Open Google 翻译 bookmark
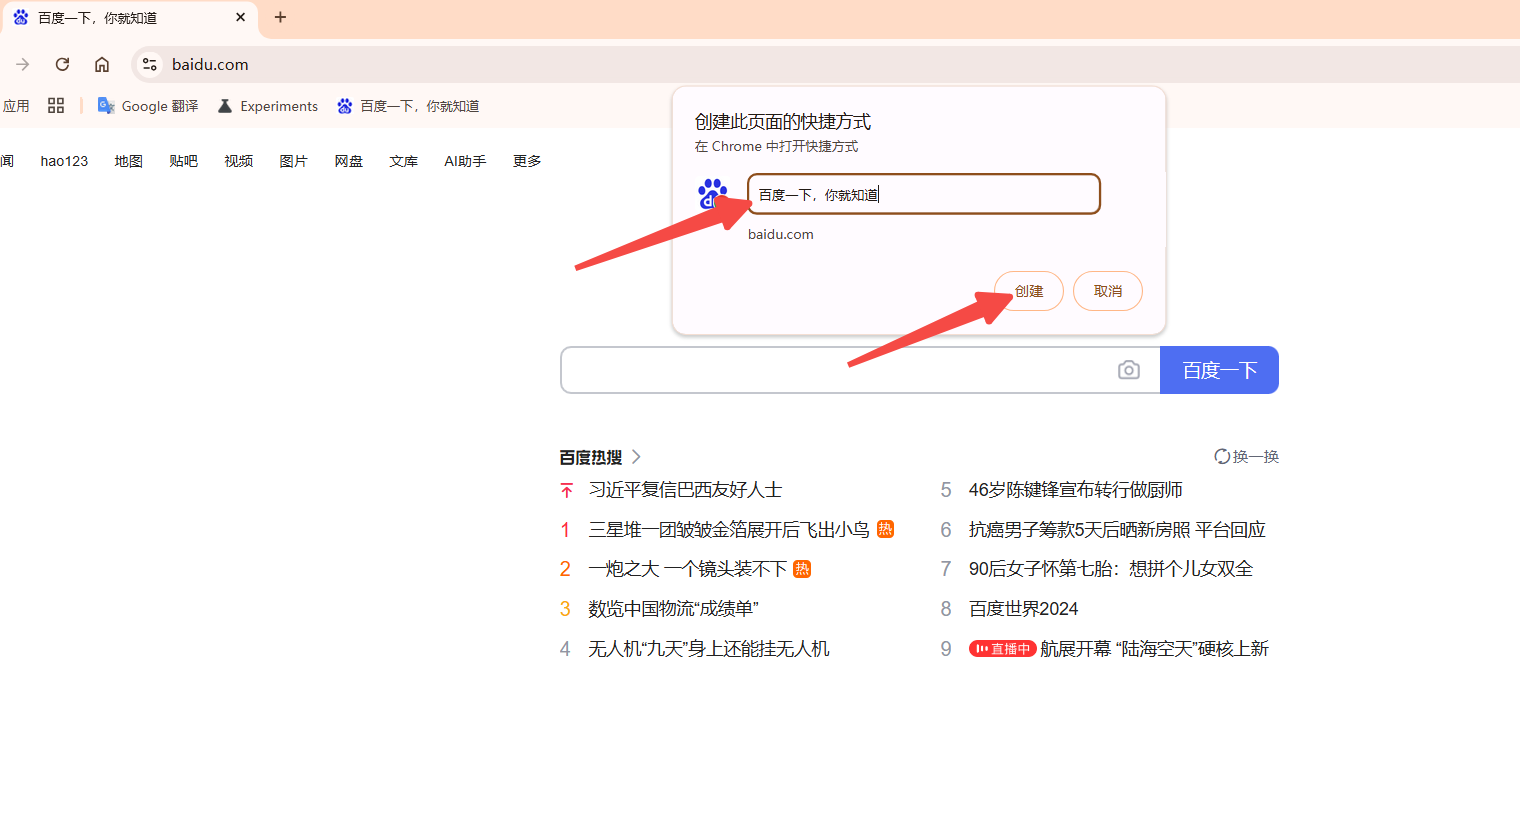Viewport: 1520px width, 820px height. pyautogui.click(x=148, y=106)
